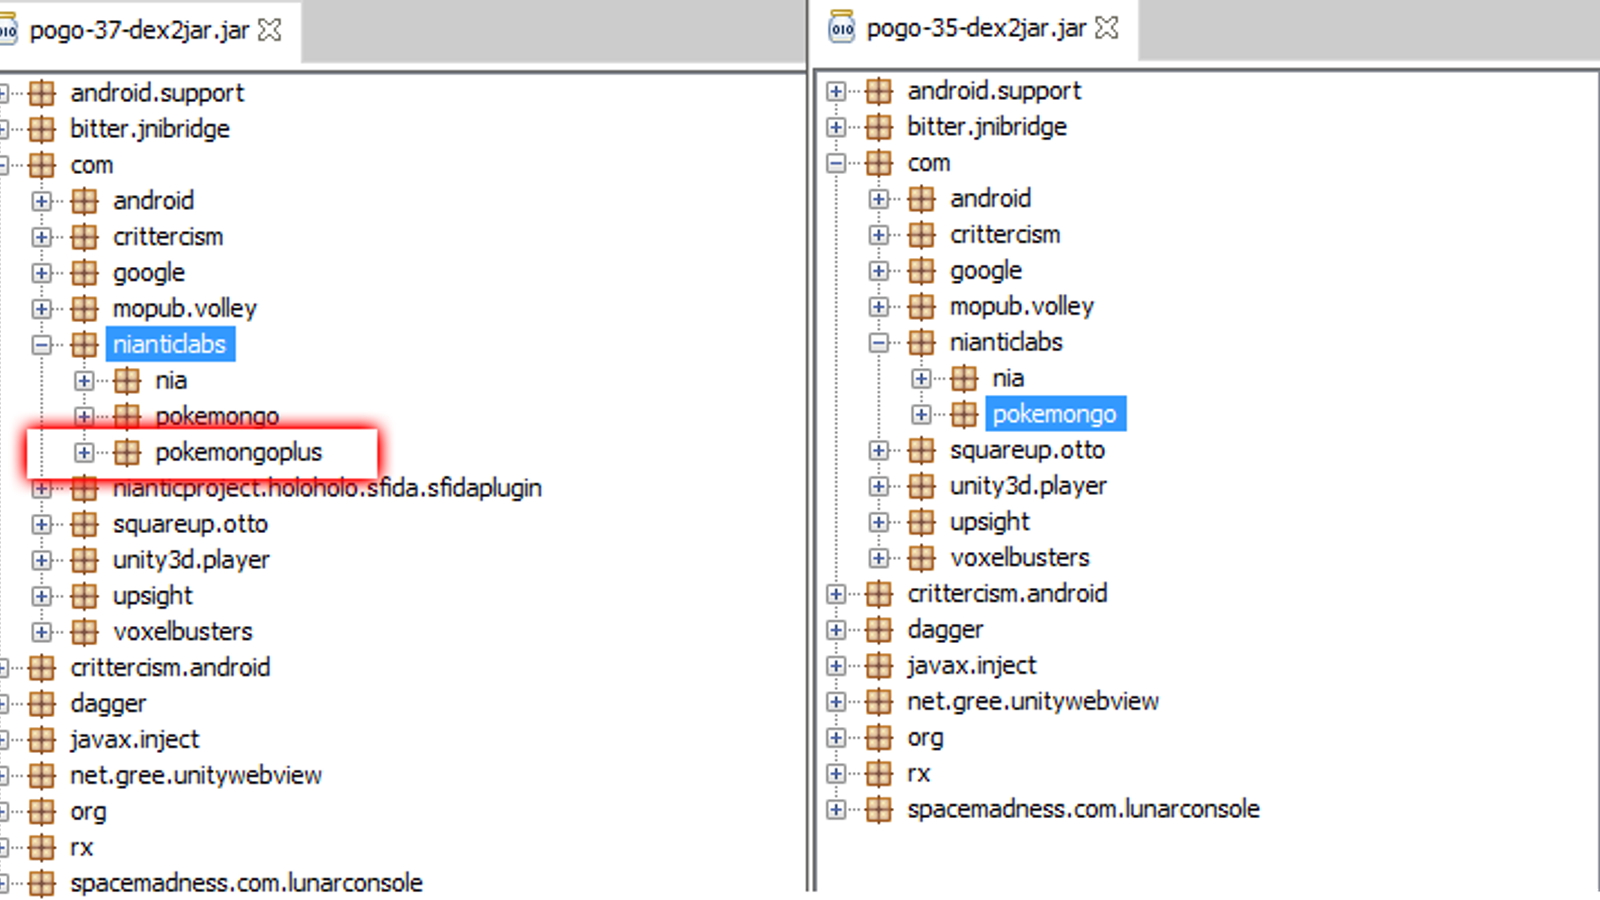Screen dimensions: 1600x900
Task: Click google package icon in pogo-37 pane
Action: tap(85, 273)
